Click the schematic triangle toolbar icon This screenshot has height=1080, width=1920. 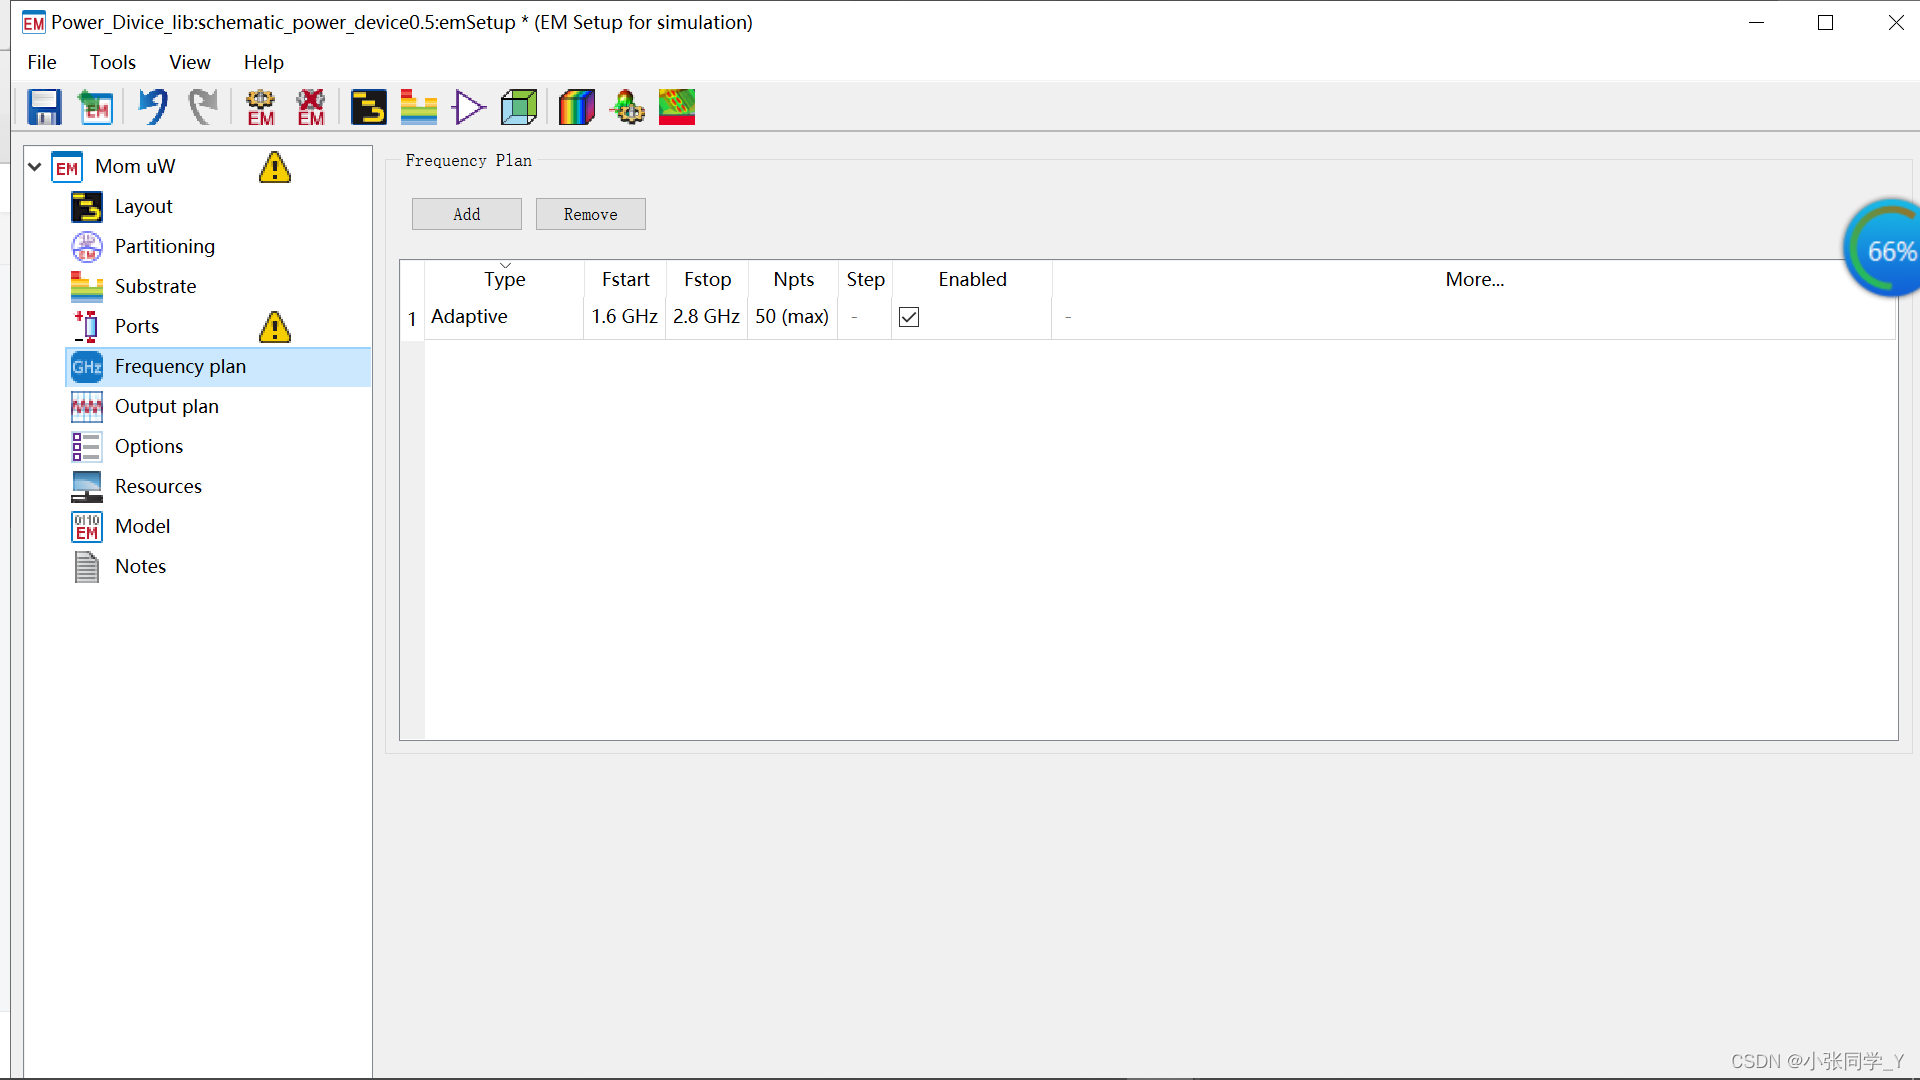(x=468, y=107)
